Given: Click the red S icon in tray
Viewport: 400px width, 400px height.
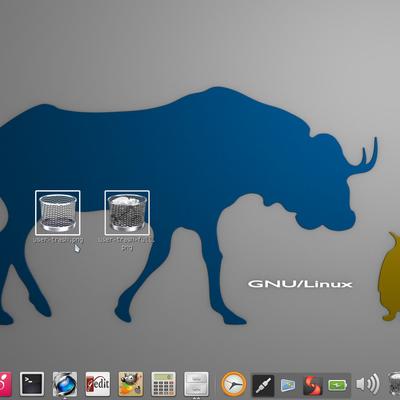Looking at the screenshot, I should 312,385.
